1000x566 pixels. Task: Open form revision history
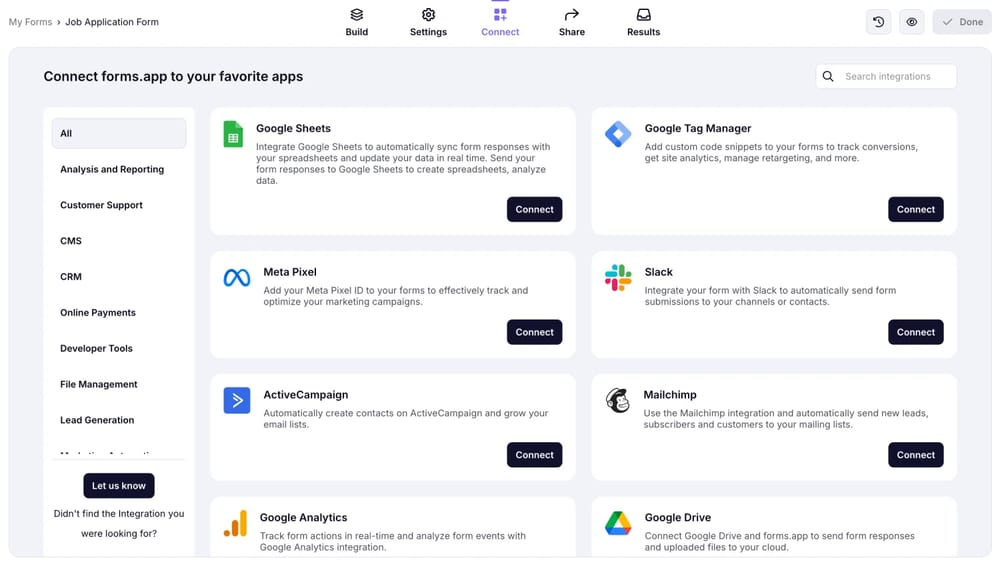tap(878, 22)
